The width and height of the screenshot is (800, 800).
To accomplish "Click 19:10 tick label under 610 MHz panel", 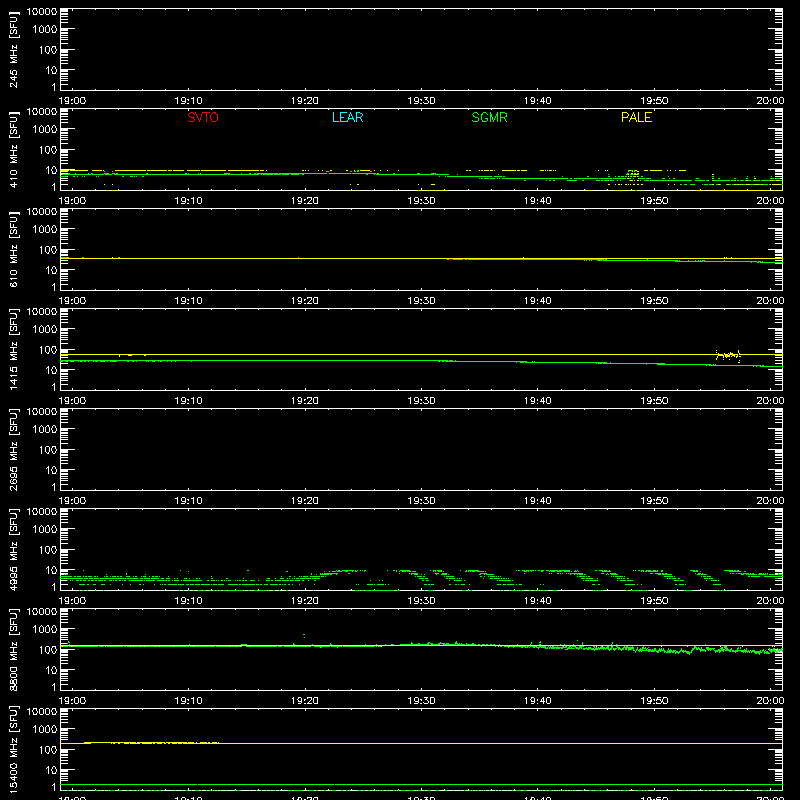I will [188, 301].
